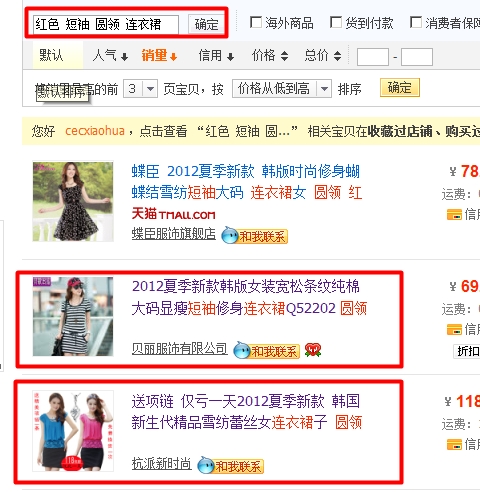Click the credit card icon in second listing
The image size is (480, 492).
454,329
